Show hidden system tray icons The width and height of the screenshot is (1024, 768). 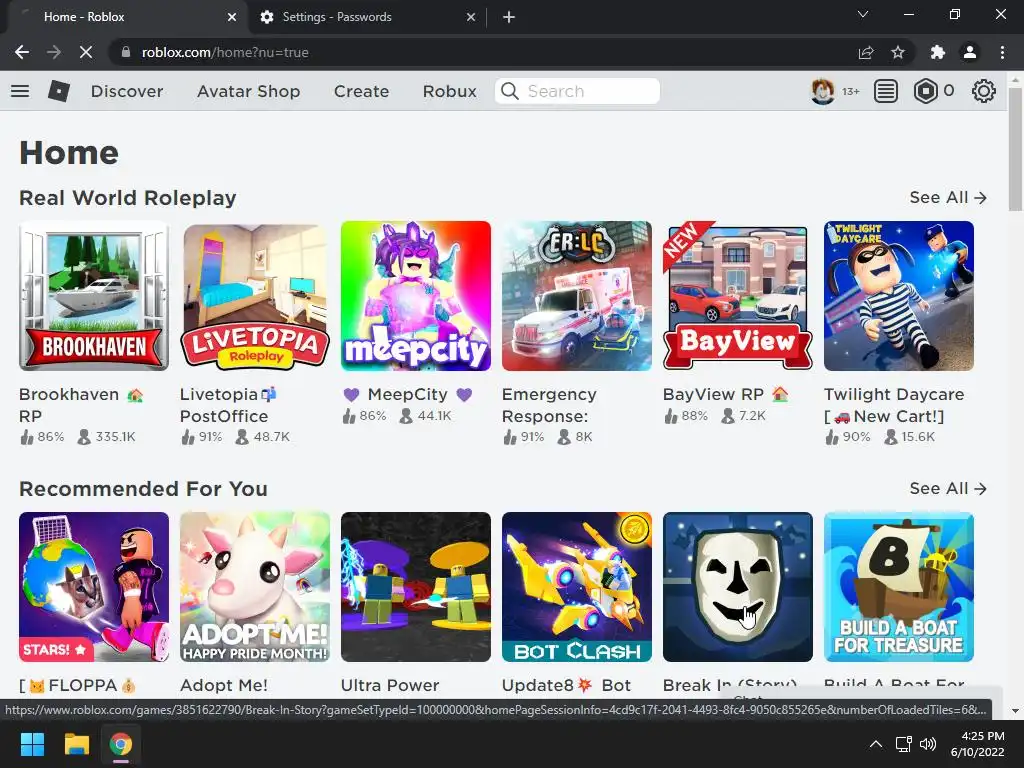pyautogui.click(x=876, y=744)
